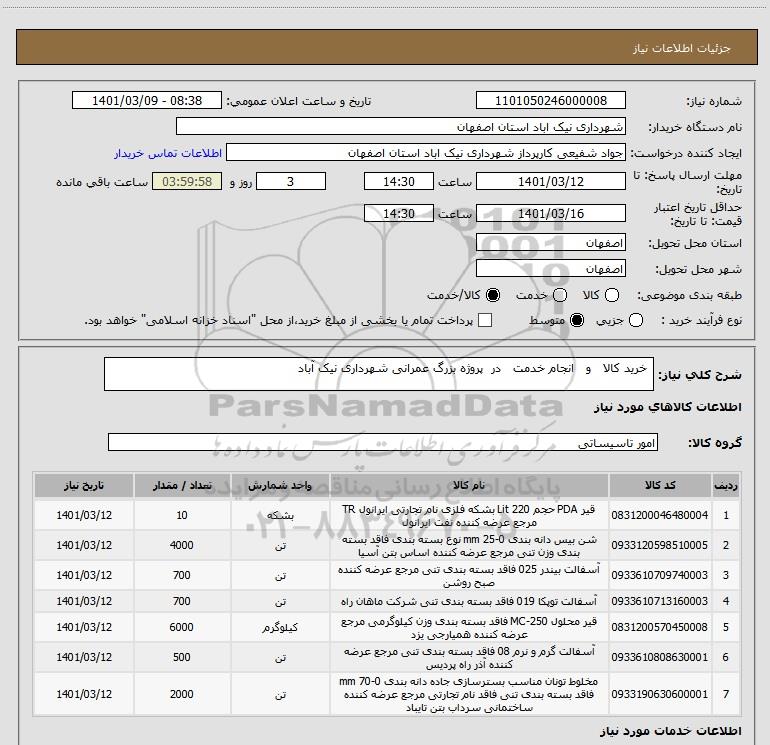Click item code 0933120598510005

(x=660, y=545)
